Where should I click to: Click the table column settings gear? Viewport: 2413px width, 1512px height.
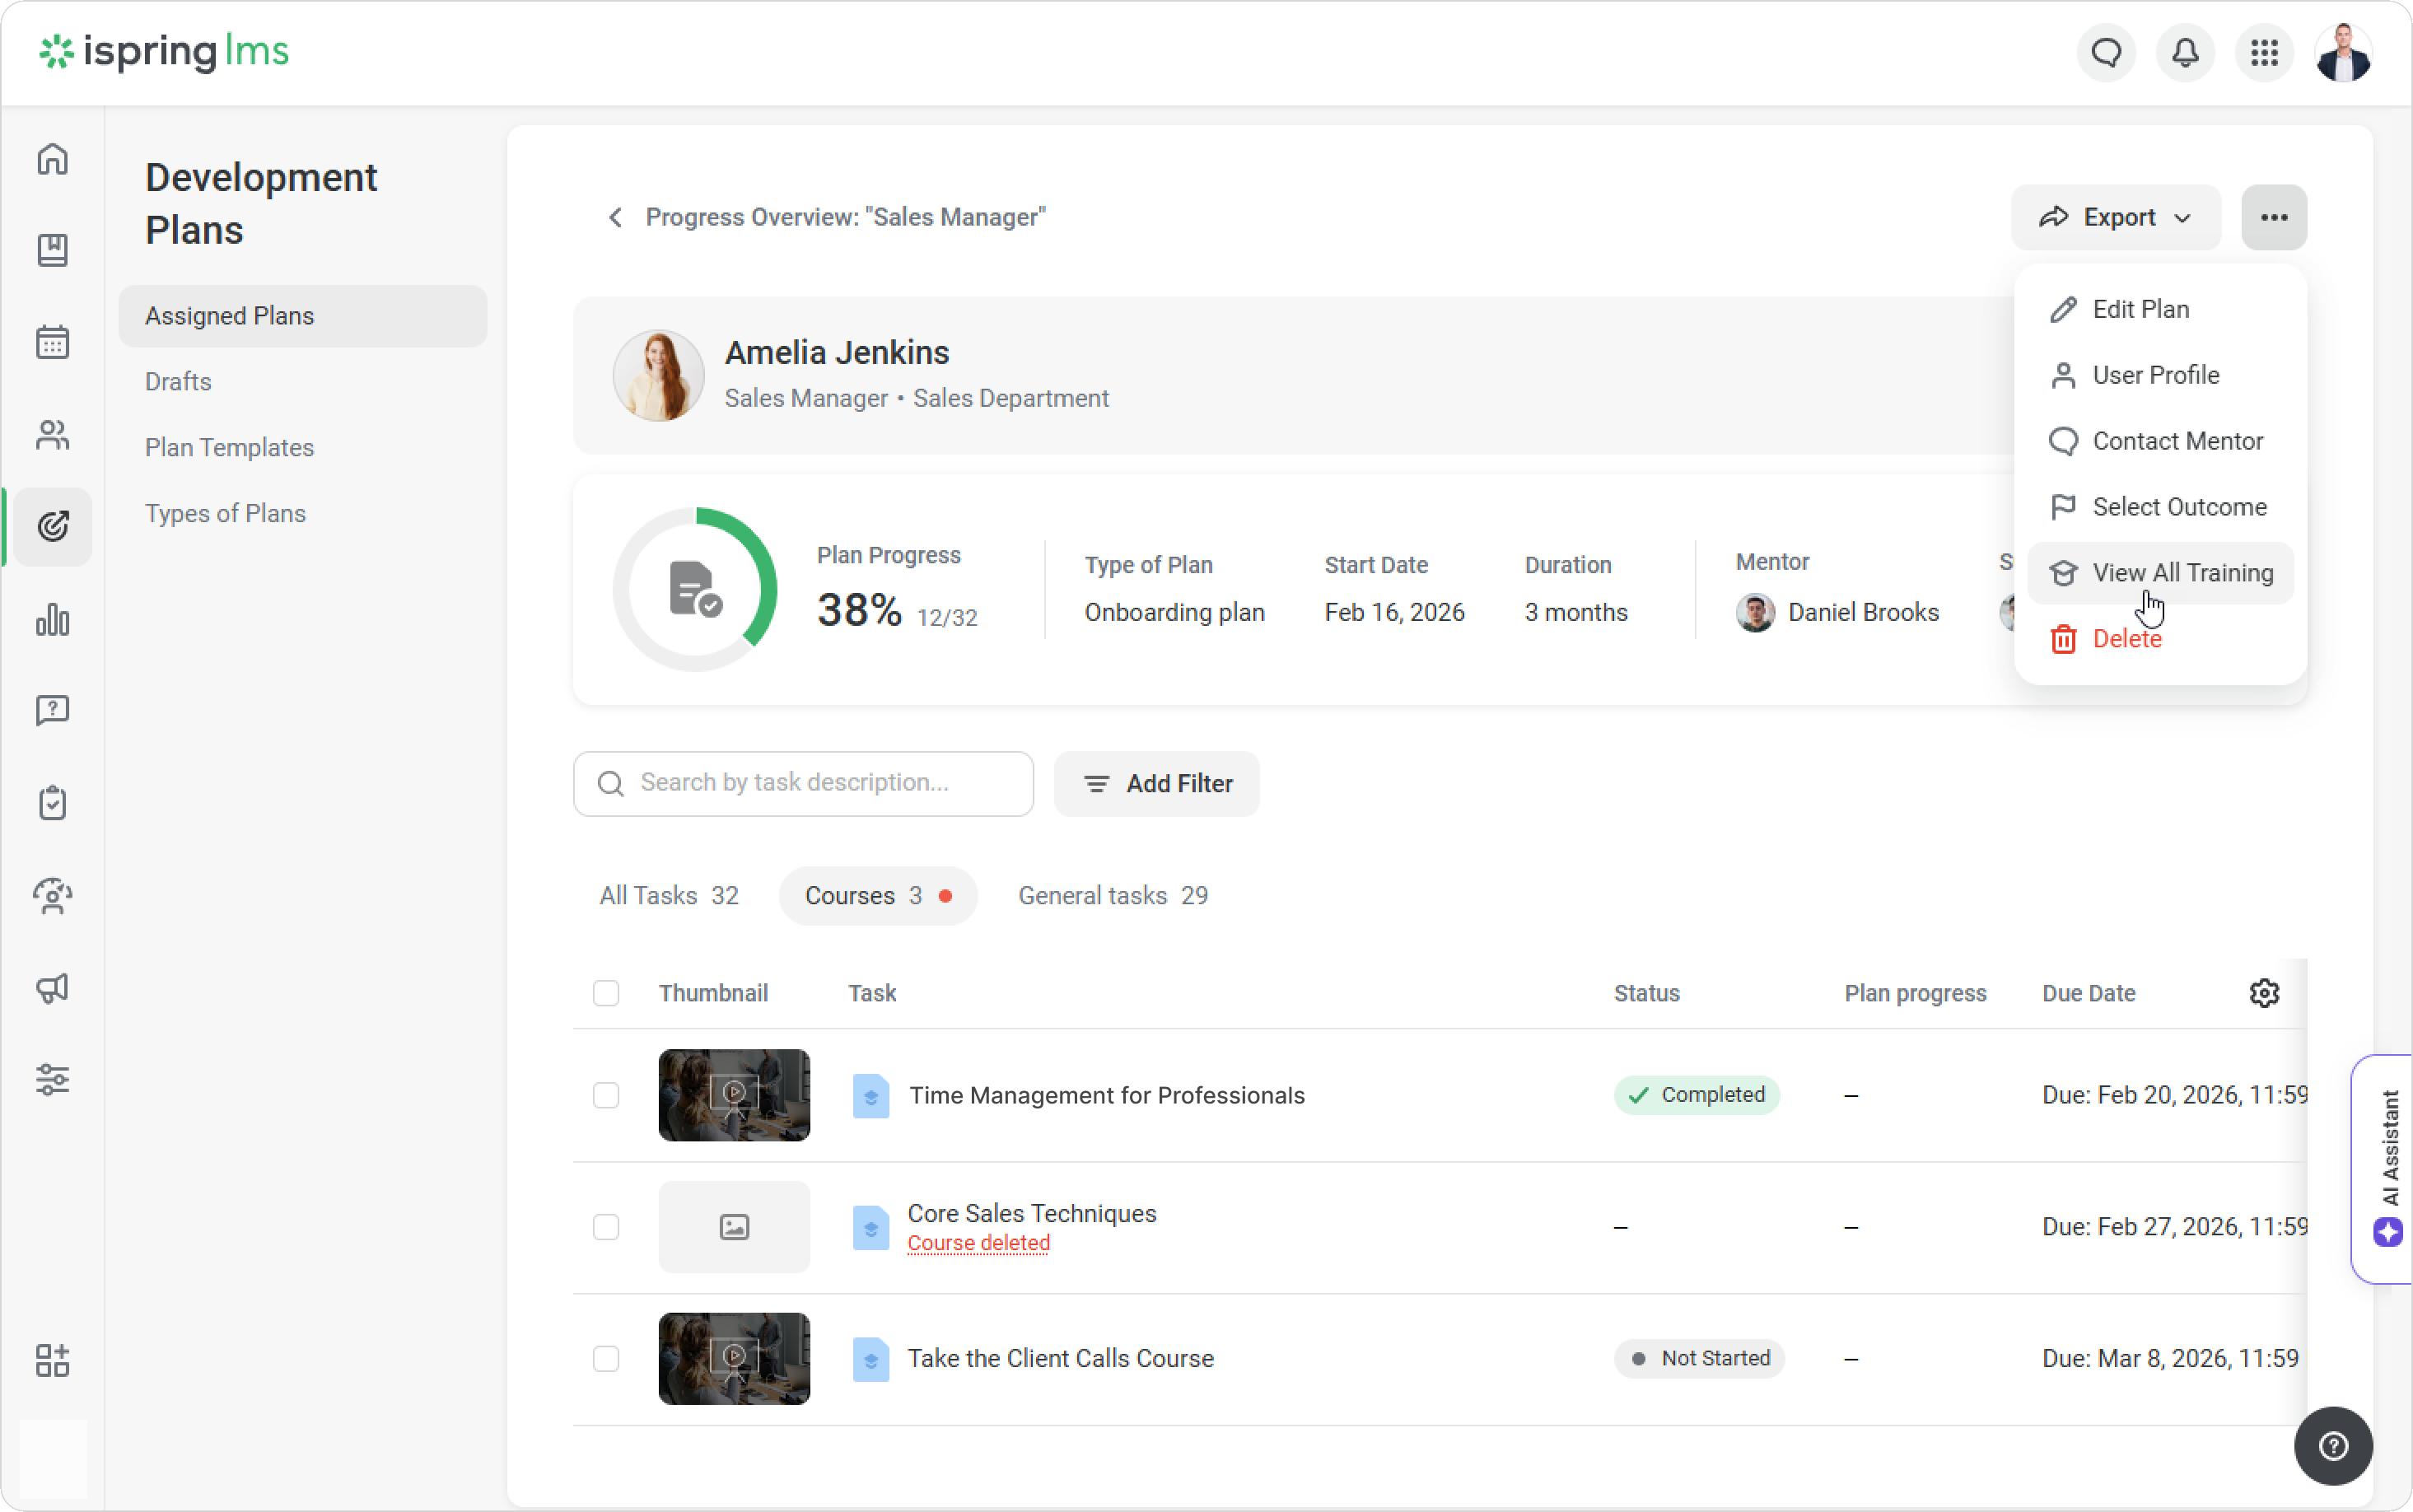2264,993
